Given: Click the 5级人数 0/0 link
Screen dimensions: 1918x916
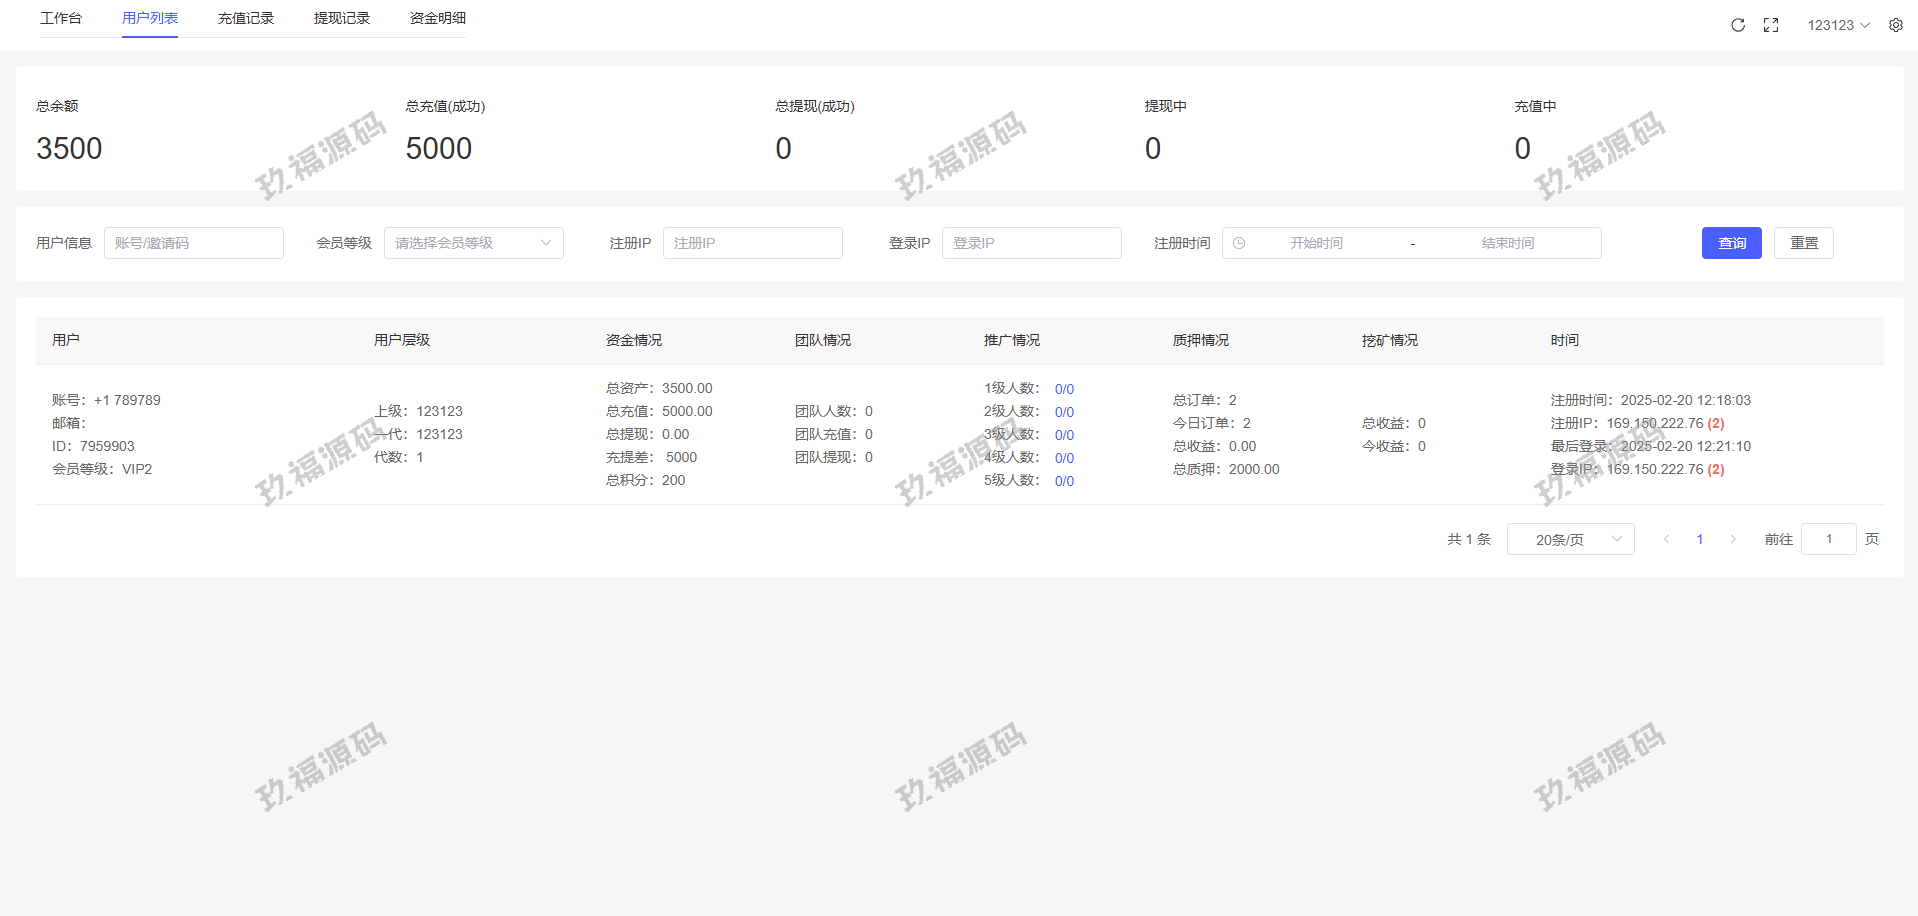Looking at the screenshot, I should [x=1064, y=481].
